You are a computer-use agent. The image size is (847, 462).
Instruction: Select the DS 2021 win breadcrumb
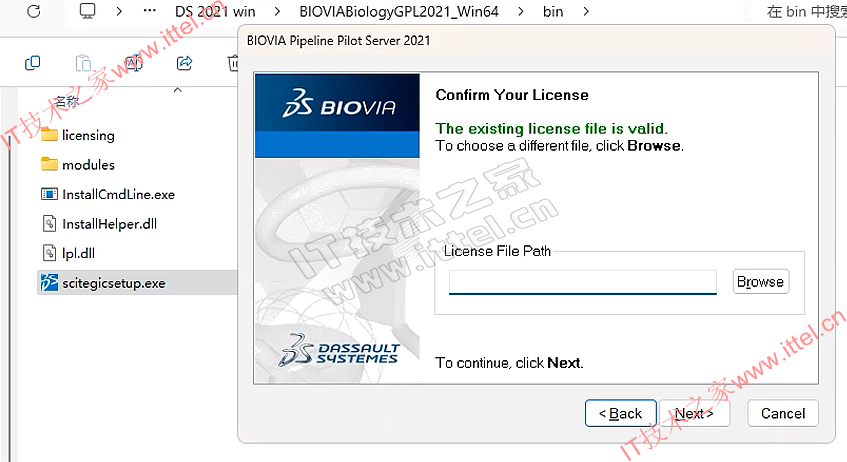point(215,11)
